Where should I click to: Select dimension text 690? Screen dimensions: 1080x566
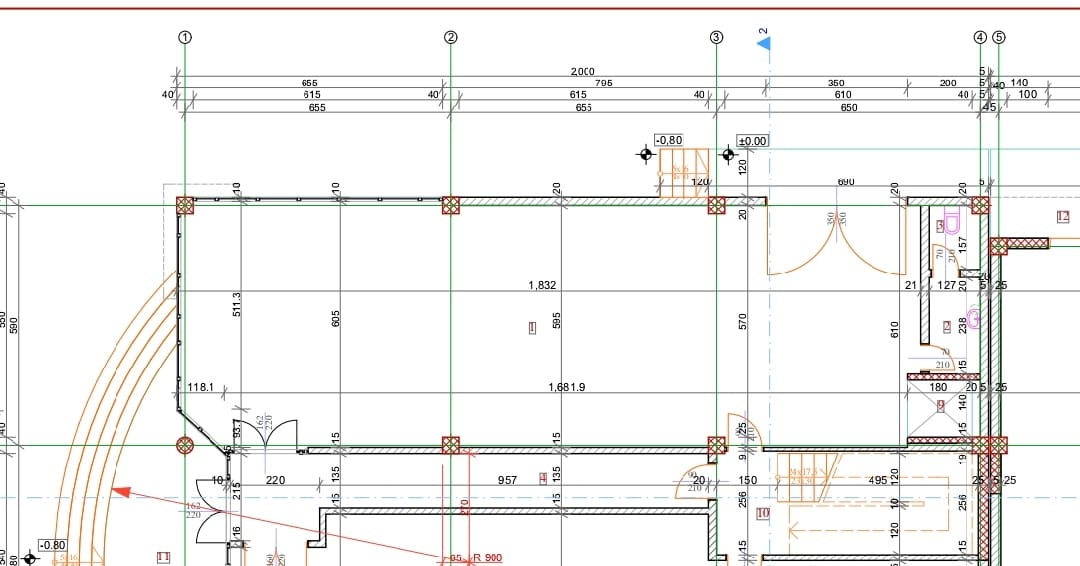(x=846, y=182)
